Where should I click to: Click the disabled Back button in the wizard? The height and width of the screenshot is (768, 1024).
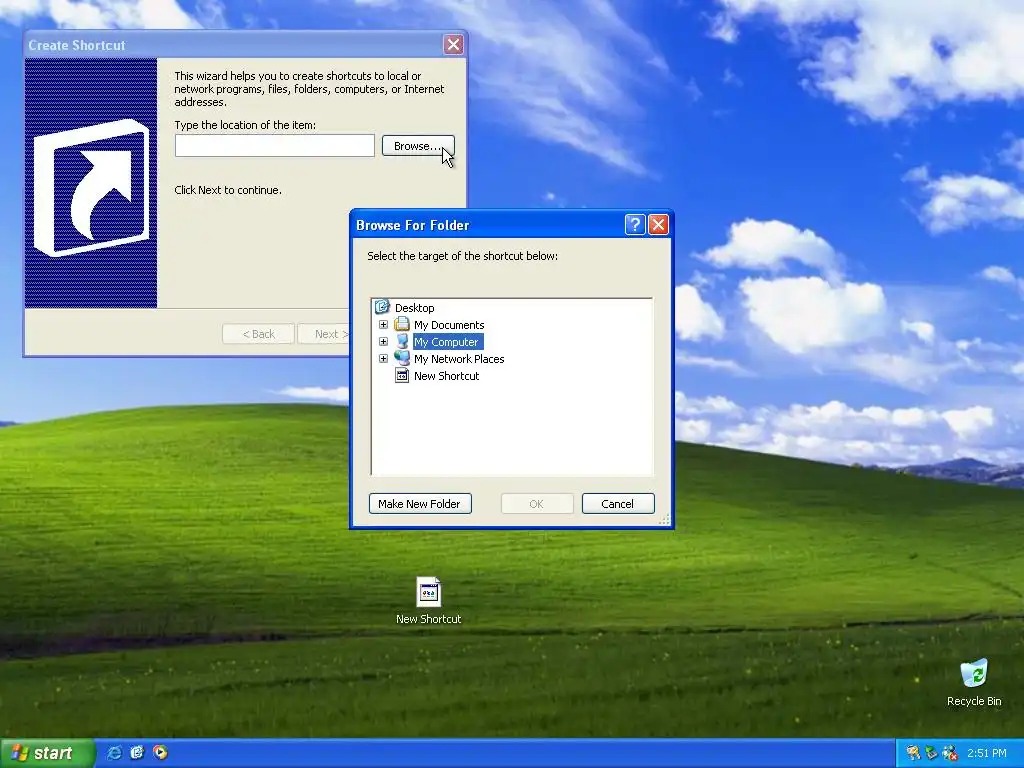pyautogui.click(x=259, y=334)
